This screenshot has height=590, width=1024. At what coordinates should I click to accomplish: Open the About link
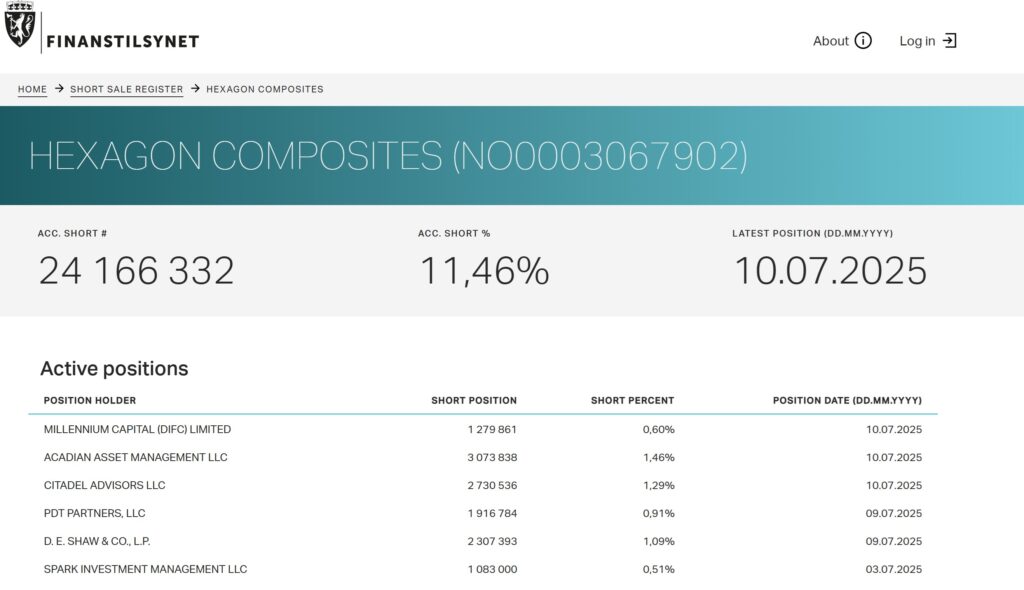point(842,41)
